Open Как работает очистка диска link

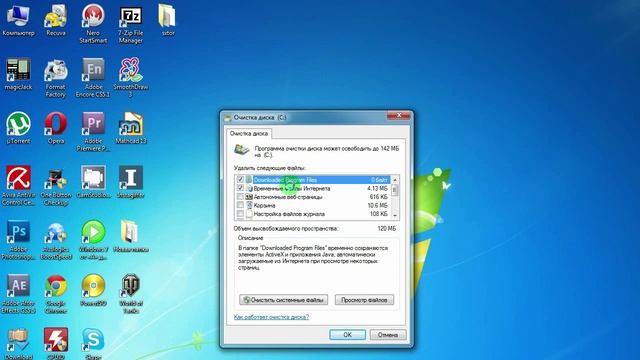tap(271, 317)
